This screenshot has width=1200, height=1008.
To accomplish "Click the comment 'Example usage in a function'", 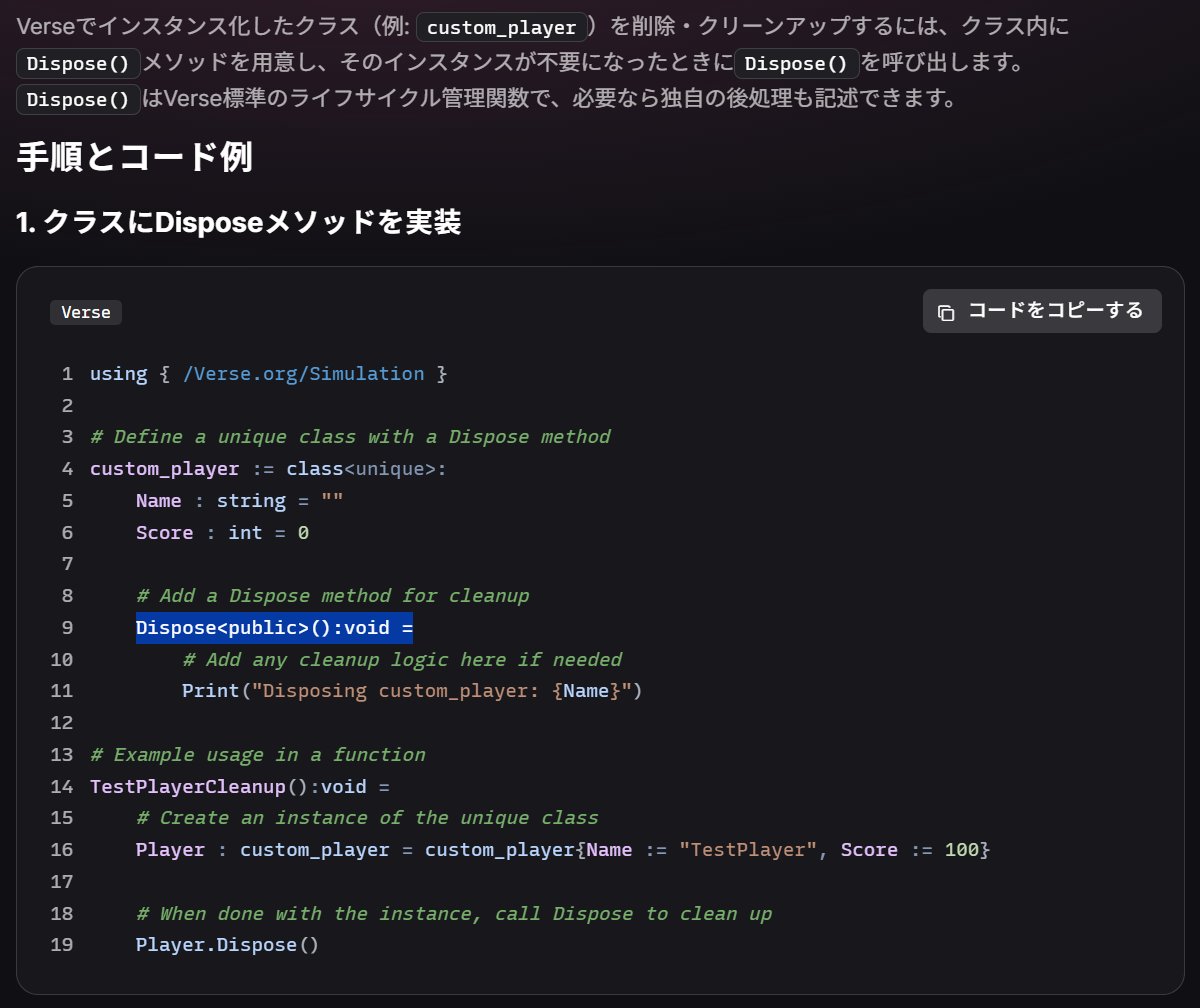I will tap(258, 754).
